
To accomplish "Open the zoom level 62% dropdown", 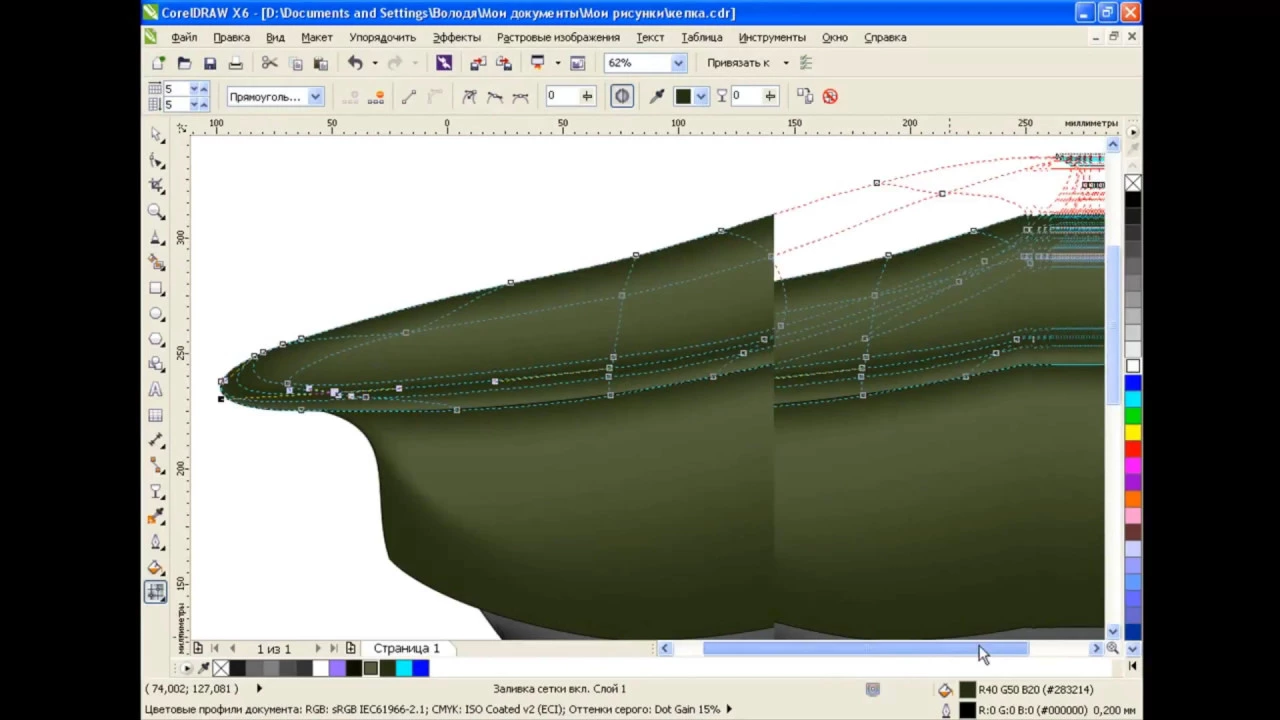I will click(x=678, y=63).
